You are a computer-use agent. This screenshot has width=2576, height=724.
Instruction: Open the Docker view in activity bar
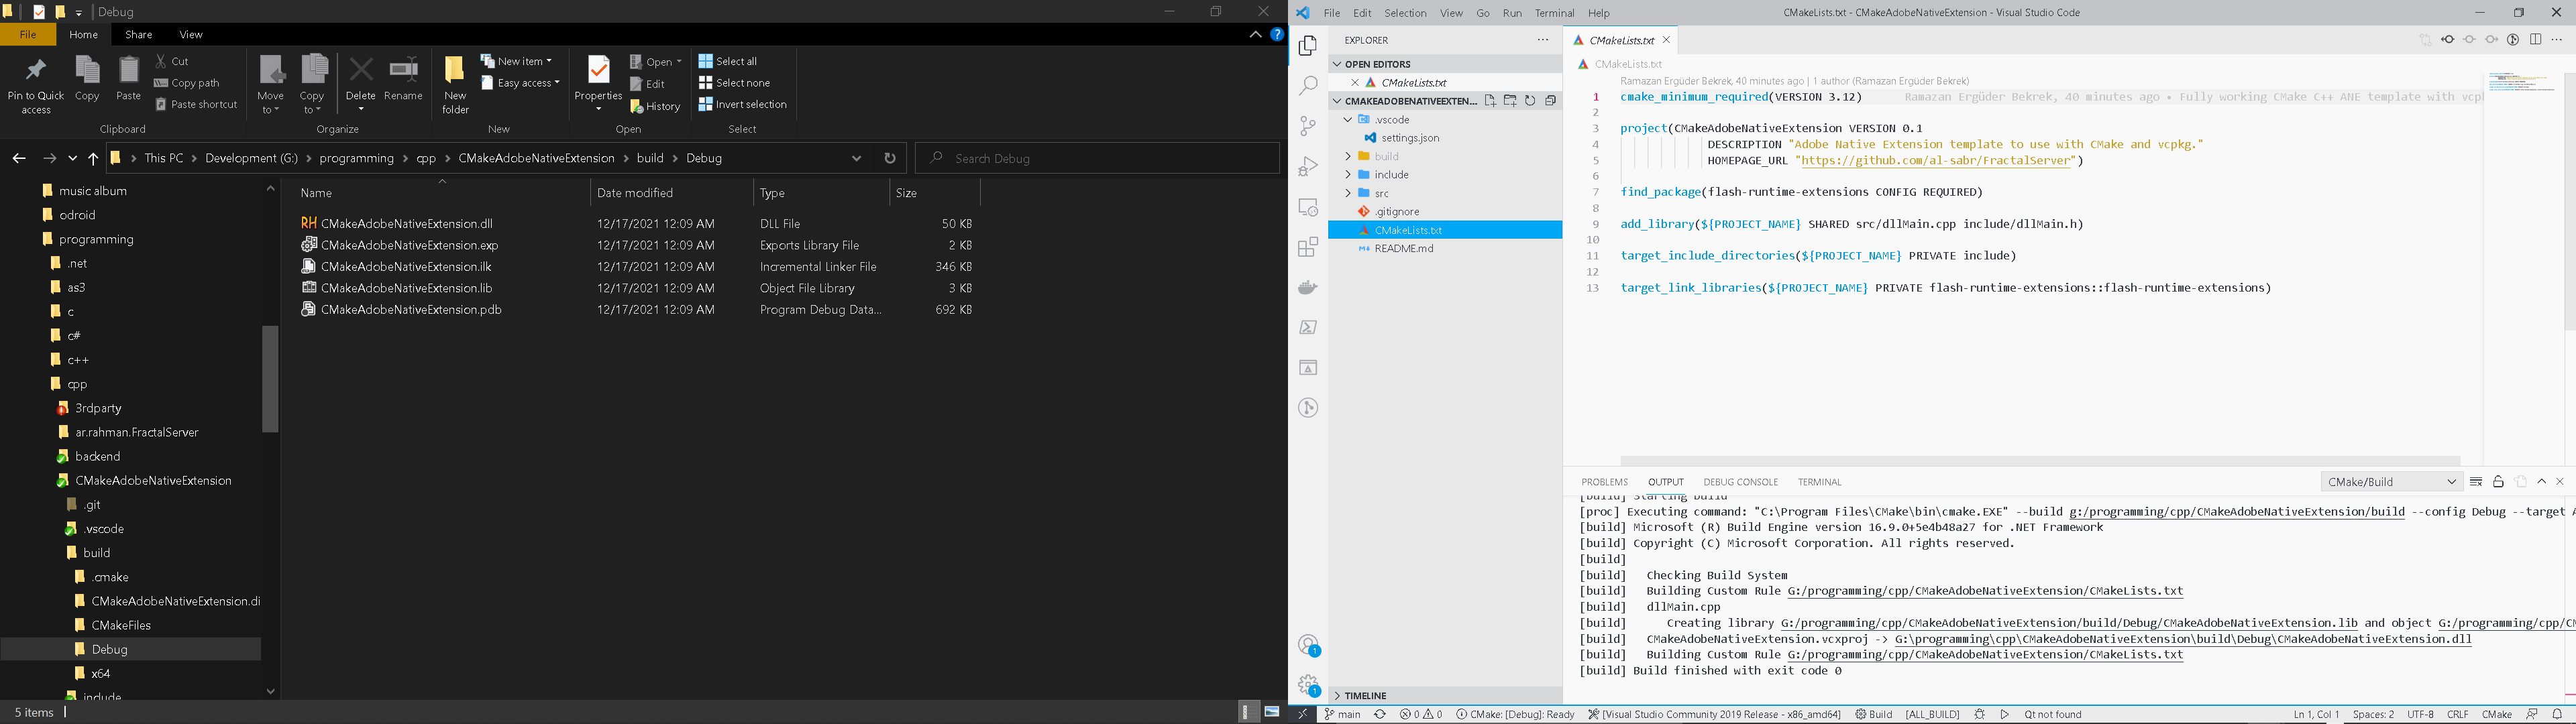1307,287
